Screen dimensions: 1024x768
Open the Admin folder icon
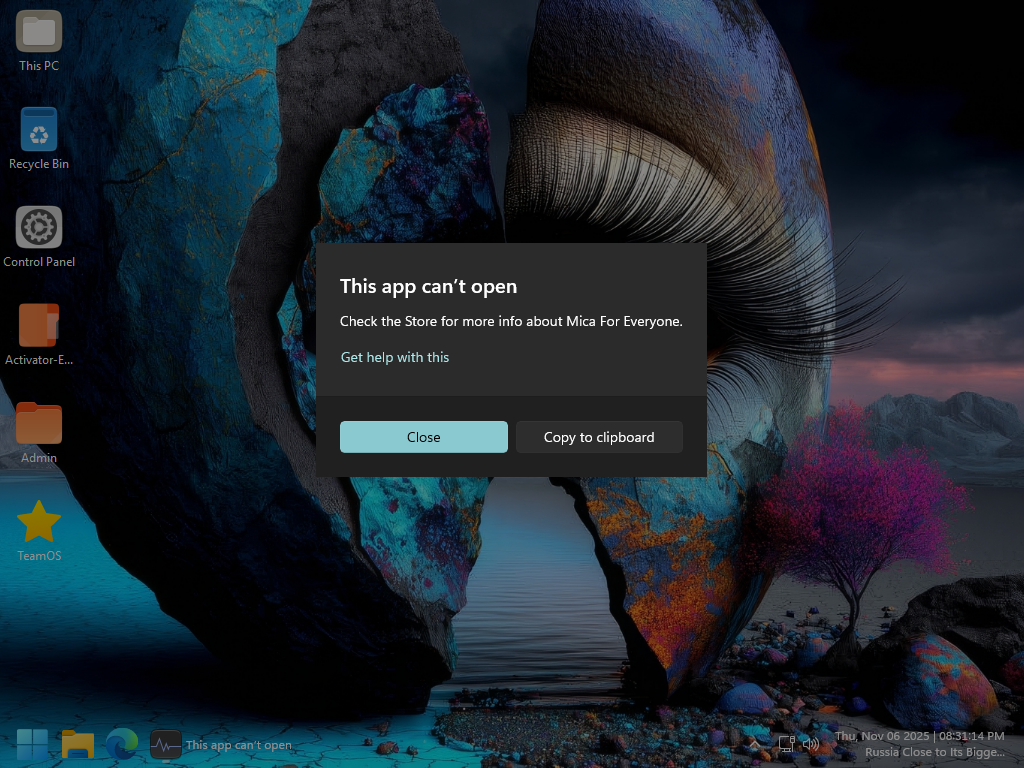tap(39, 433)
